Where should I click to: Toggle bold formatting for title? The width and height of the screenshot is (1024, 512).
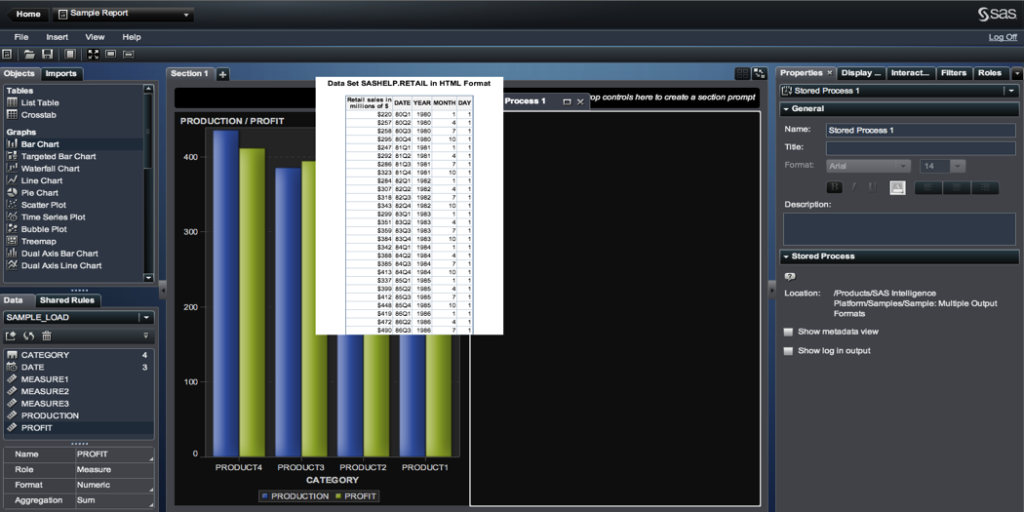pos(835,188)
